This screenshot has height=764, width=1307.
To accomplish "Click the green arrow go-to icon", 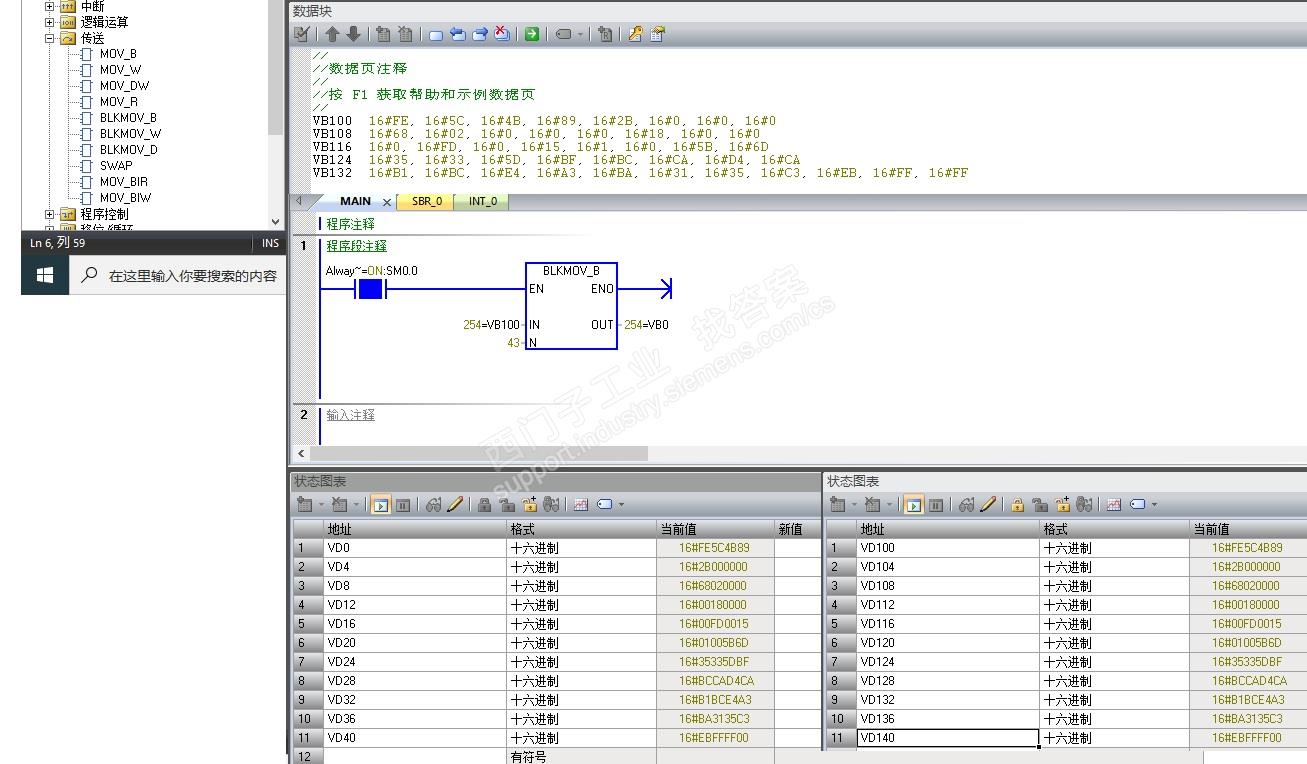I will pyautogui.click(x=532, y=34).
